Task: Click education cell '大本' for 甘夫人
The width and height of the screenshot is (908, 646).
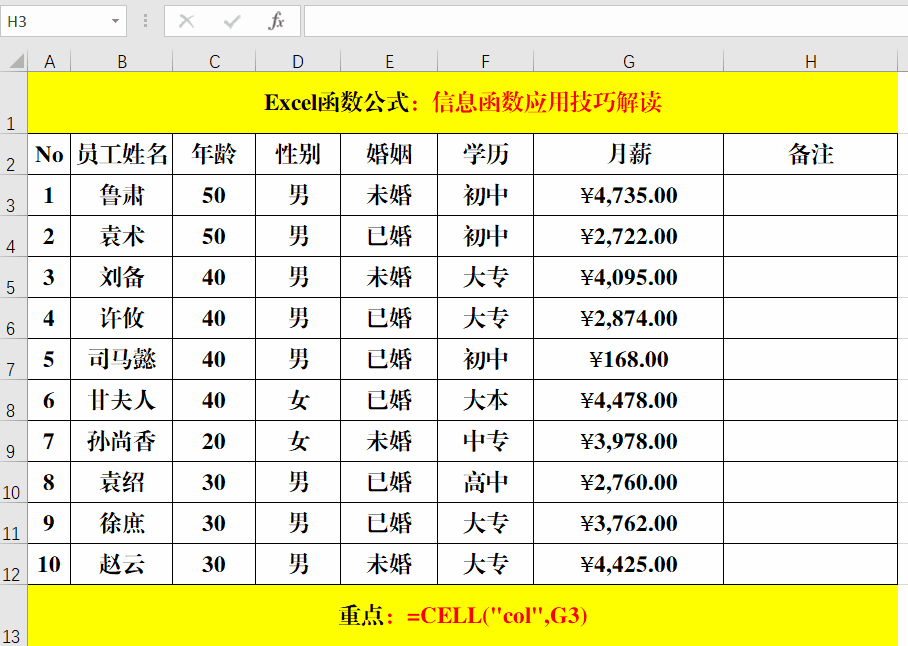Action: pyautogui.click(x=485, y=400)
